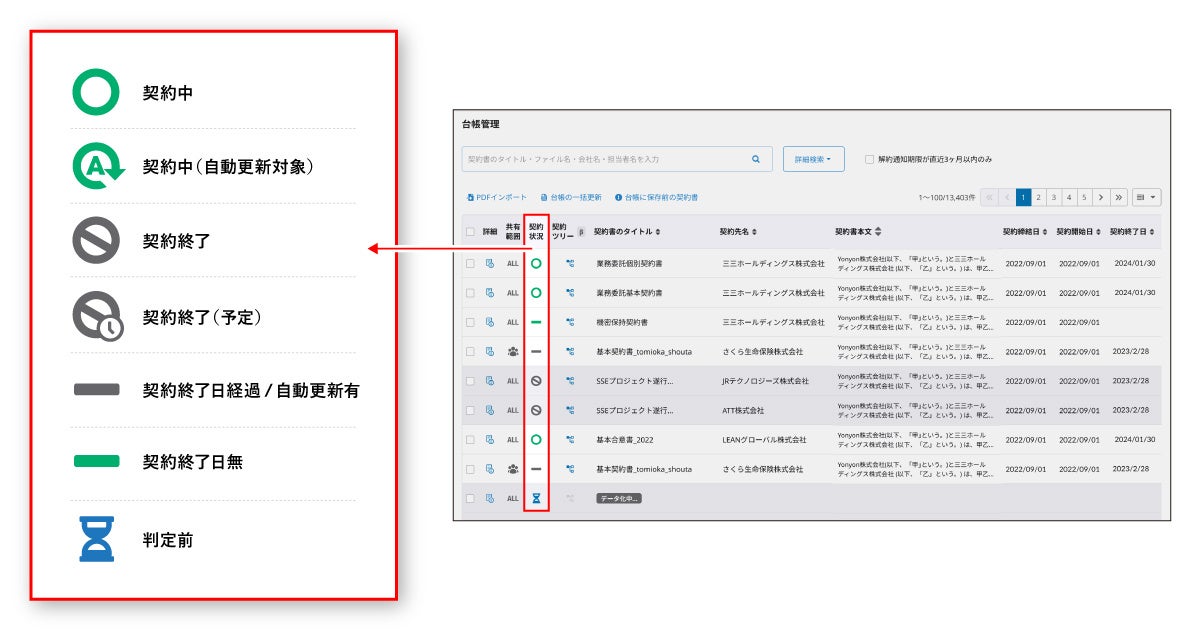1200x630 pixels.
Task: Go to page 3
Action: [1053, 198]
